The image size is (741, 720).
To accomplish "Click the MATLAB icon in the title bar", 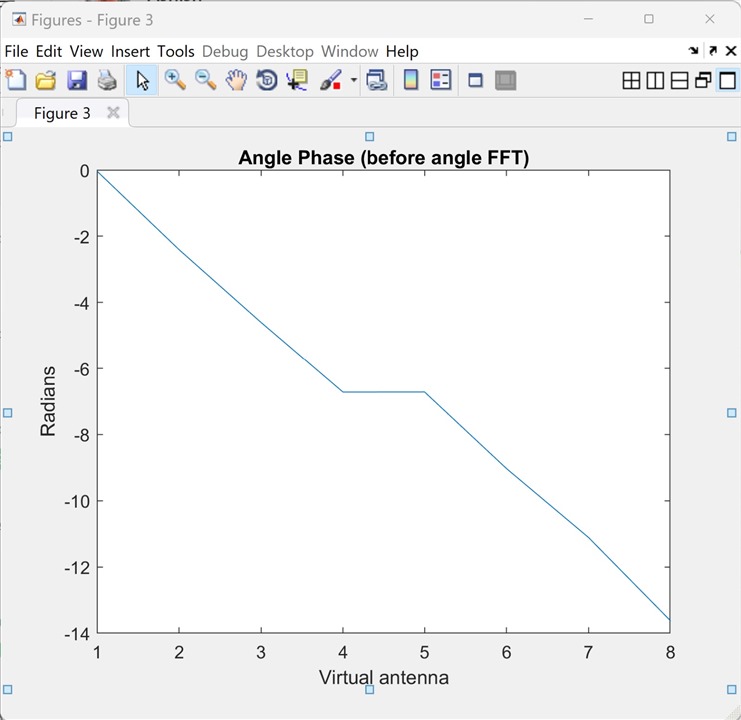I will pyautogui.click(x=19, y=20).
